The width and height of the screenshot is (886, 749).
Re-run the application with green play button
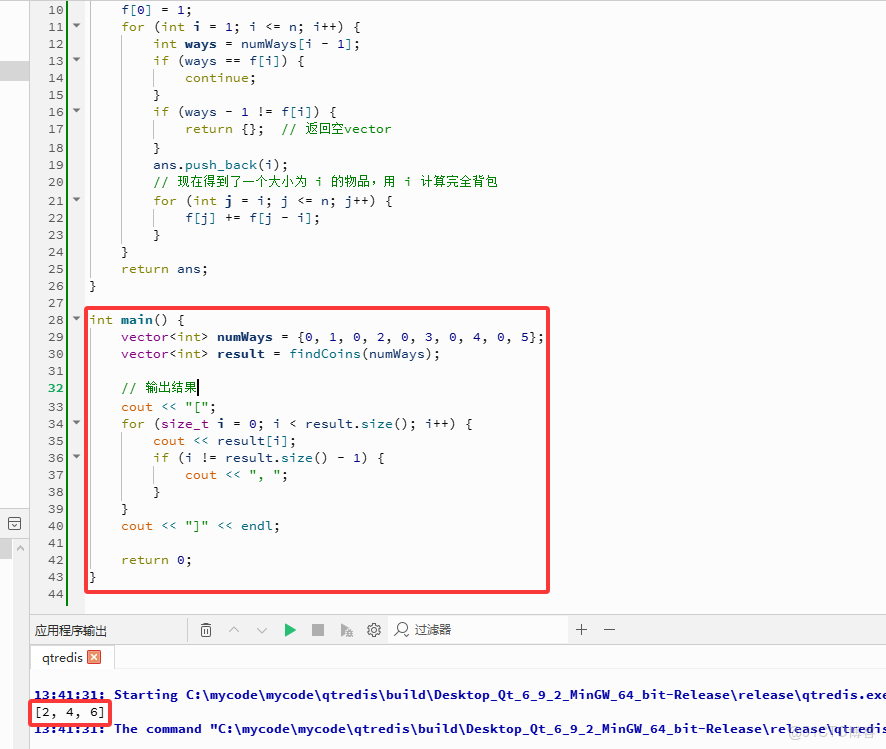[290, 630]
